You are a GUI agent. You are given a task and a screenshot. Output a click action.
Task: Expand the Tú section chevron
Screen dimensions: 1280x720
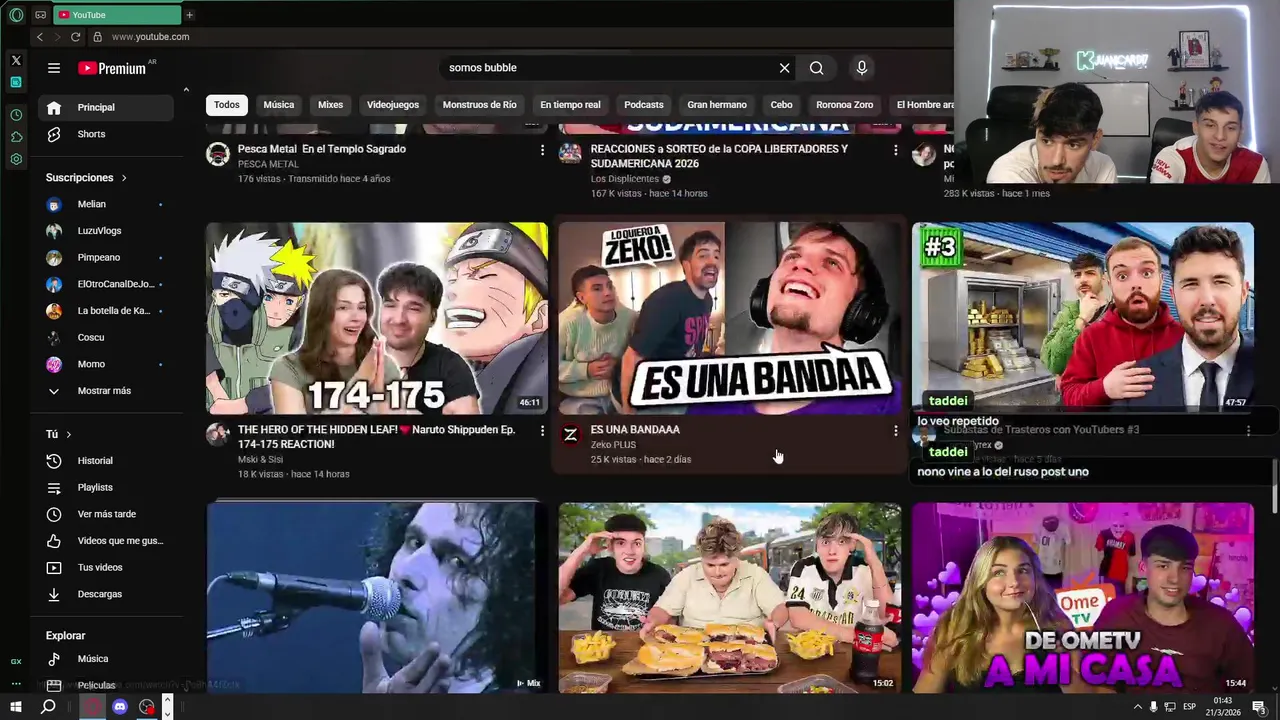pyautogui.click(x=68, y=434)
